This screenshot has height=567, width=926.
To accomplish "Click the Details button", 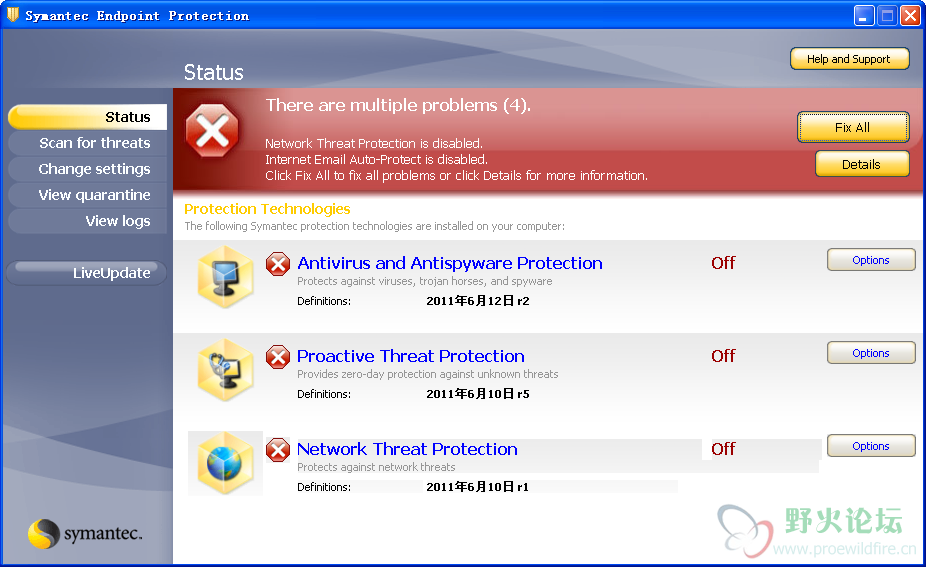I will tap(862, 164).
